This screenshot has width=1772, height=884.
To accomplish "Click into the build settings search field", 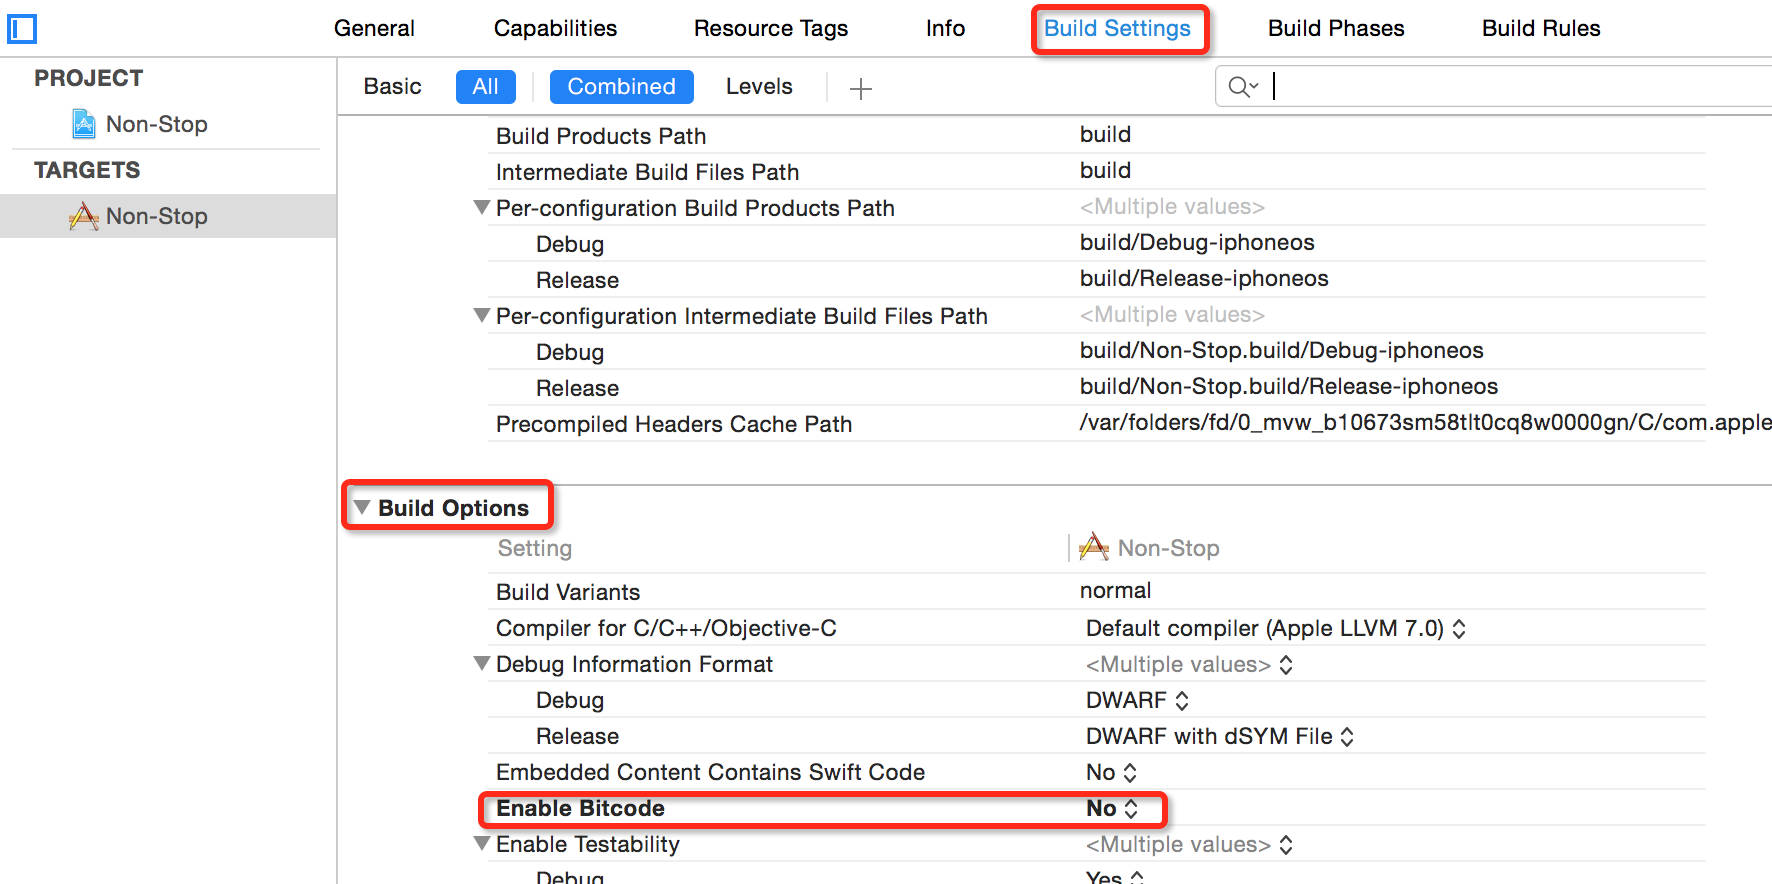I will 1520,87.
